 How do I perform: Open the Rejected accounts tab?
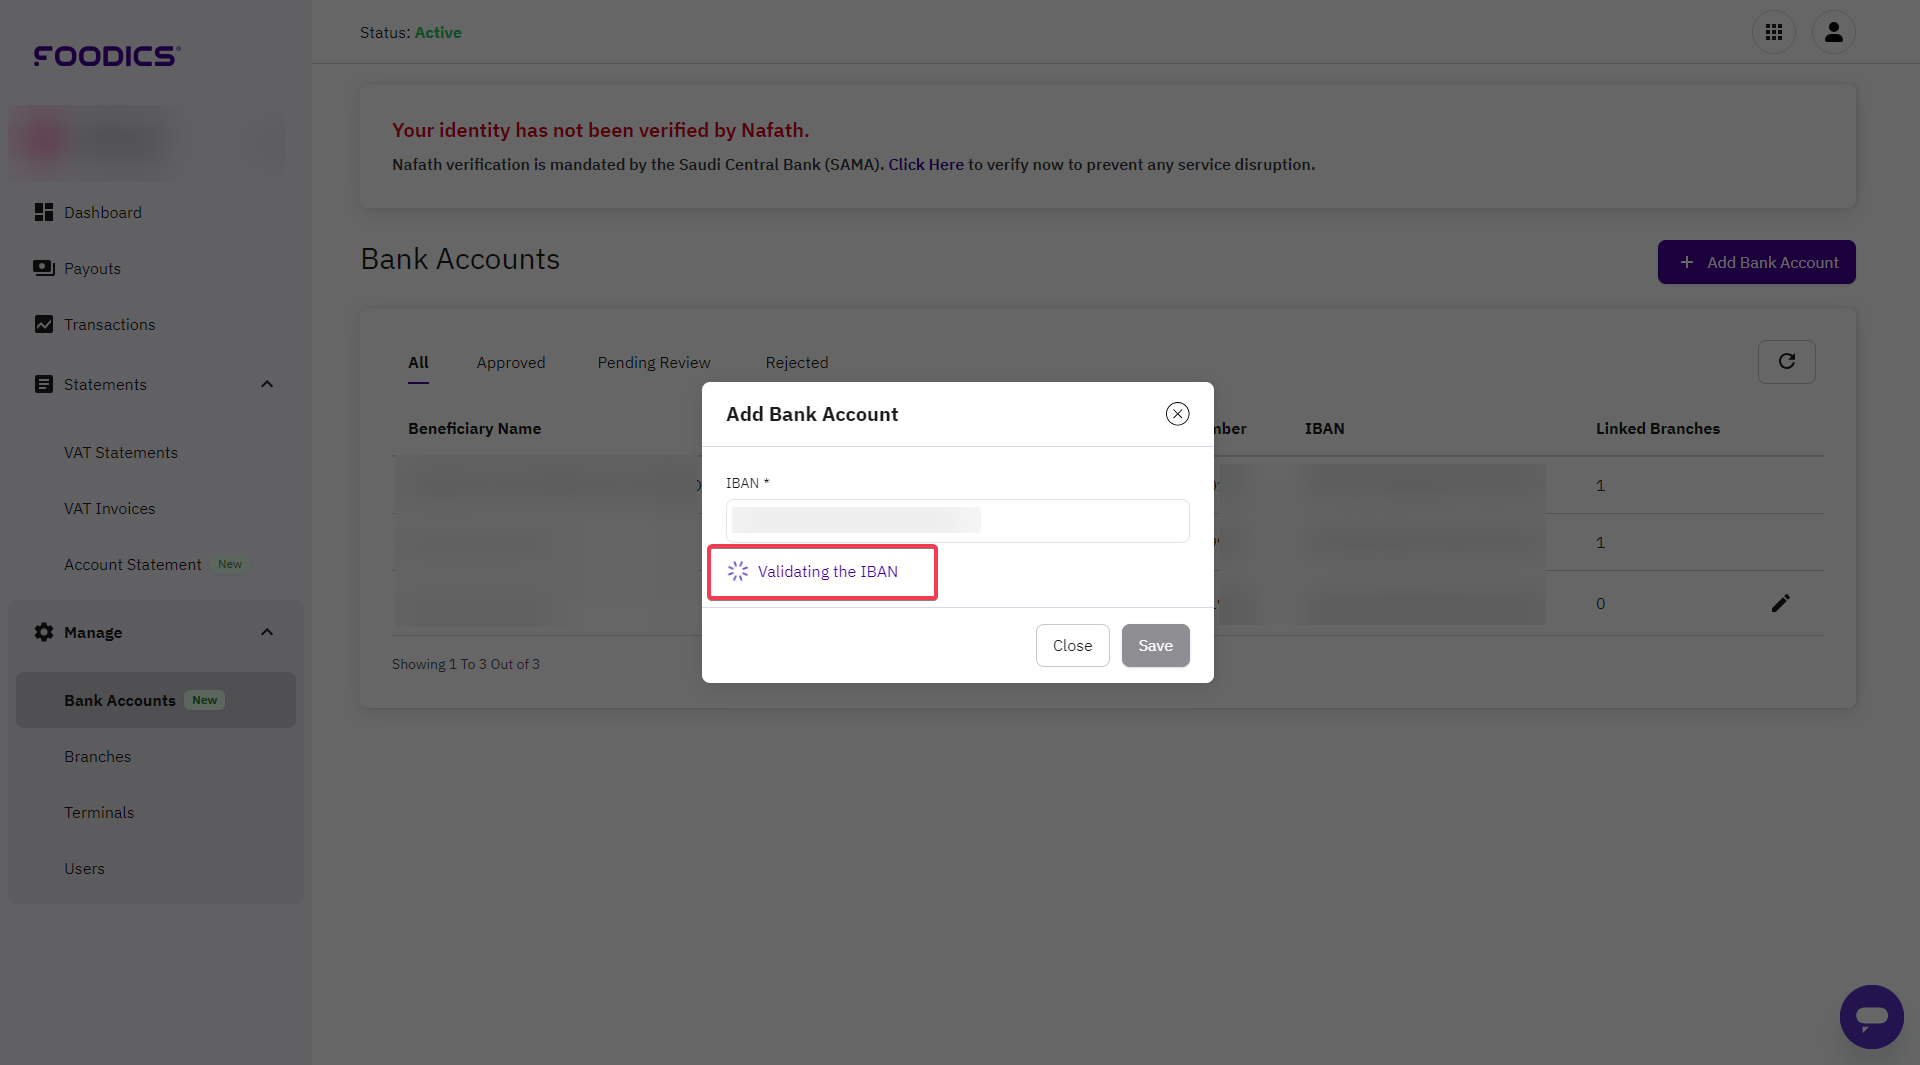[796, 362]
